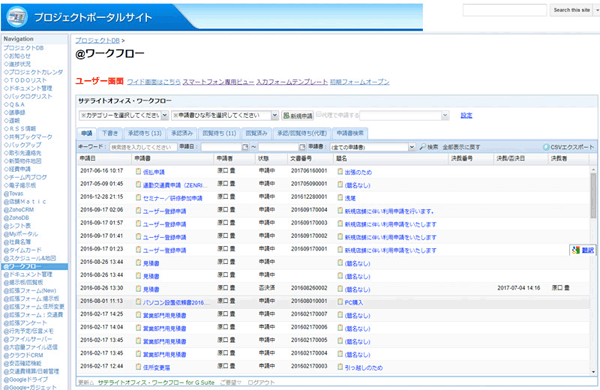This screenshot has height=390, width=600.
Task: Click document number 201706160001
Action: 309,171
